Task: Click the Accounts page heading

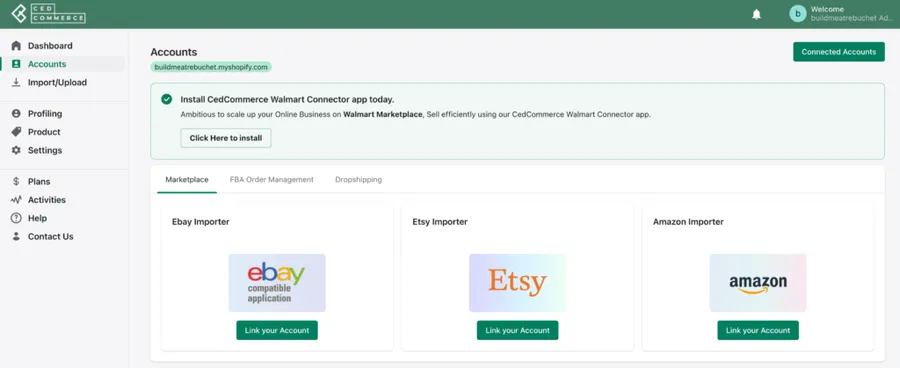Action: [173, 52]
